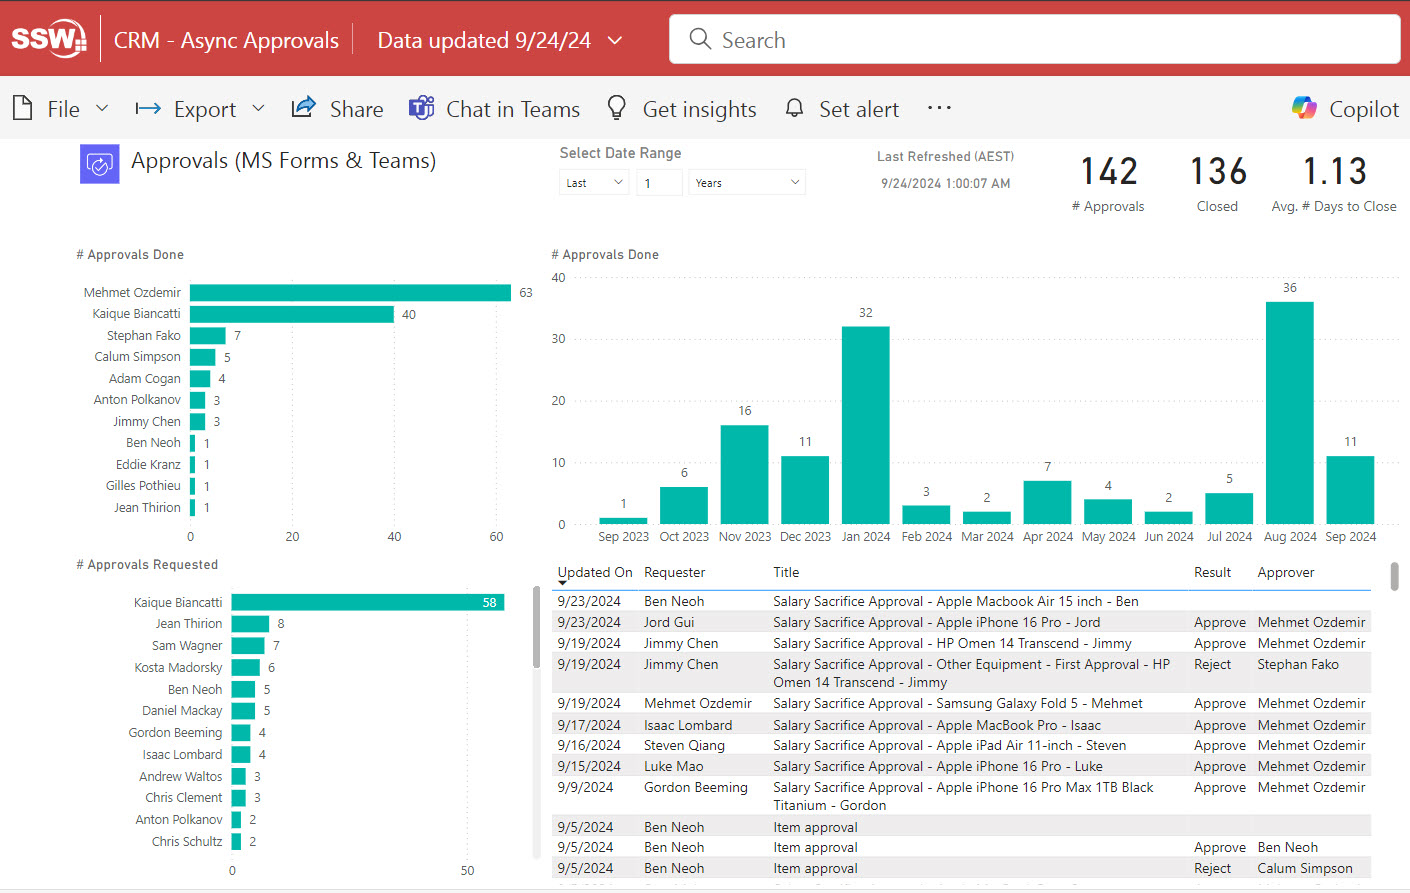Click the Set alert bell icon
The width and height of the screenshot is (1410, 893).
click(794, 108)
